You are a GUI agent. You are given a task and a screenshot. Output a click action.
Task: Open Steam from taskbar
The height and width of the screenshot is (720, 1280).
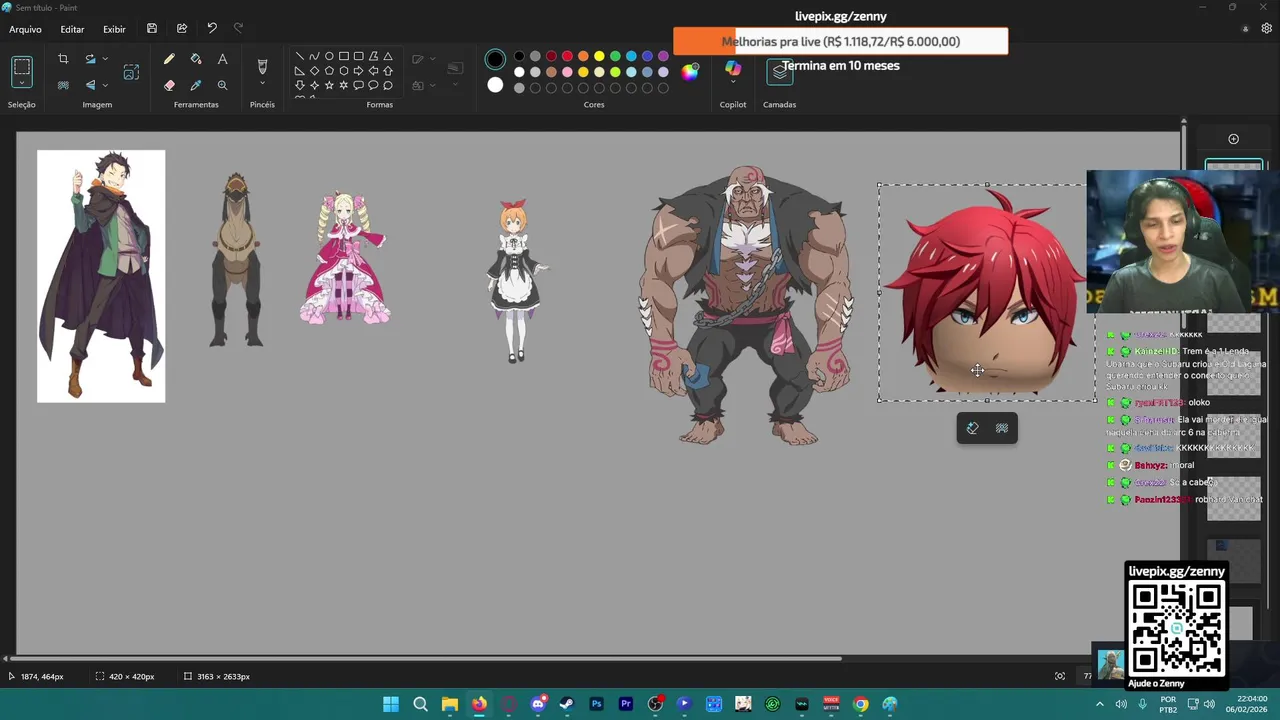pos(567,704)
